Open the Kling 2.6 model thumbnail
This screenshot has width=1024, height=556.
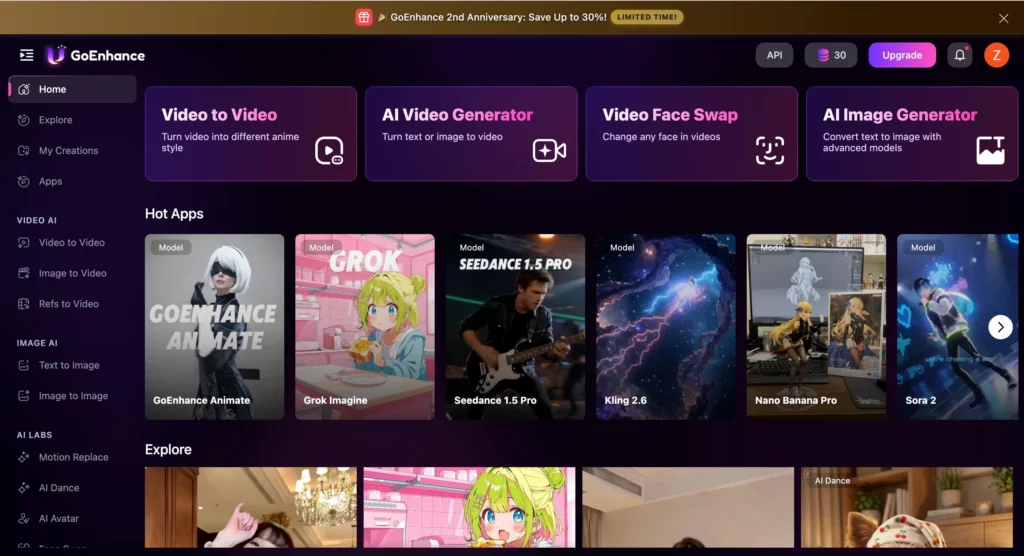click(665, 327)
